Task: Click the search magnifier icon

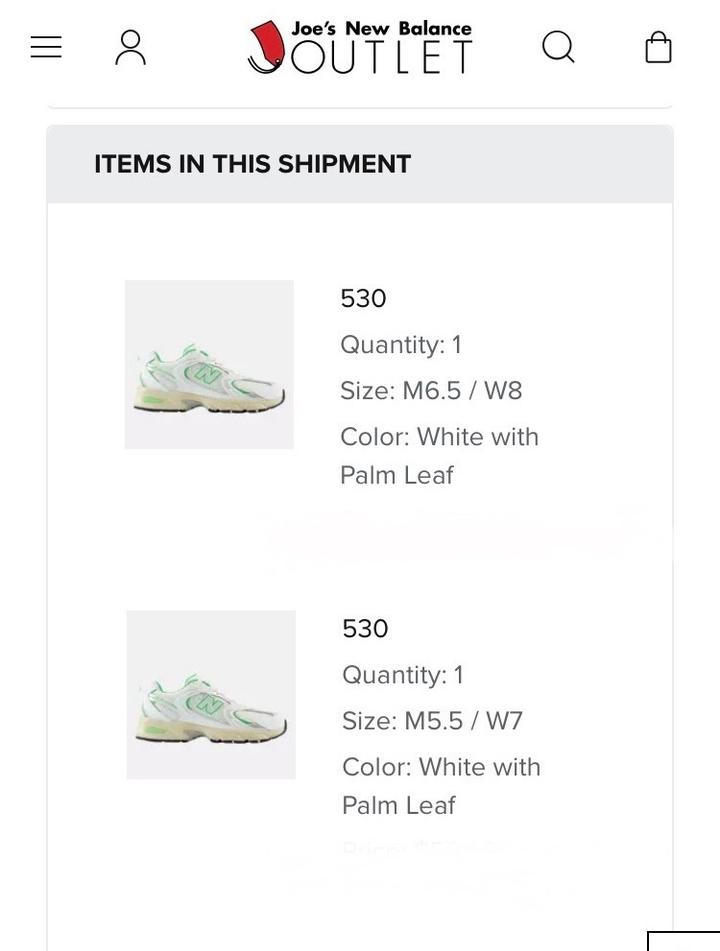Action: point(558,47)
